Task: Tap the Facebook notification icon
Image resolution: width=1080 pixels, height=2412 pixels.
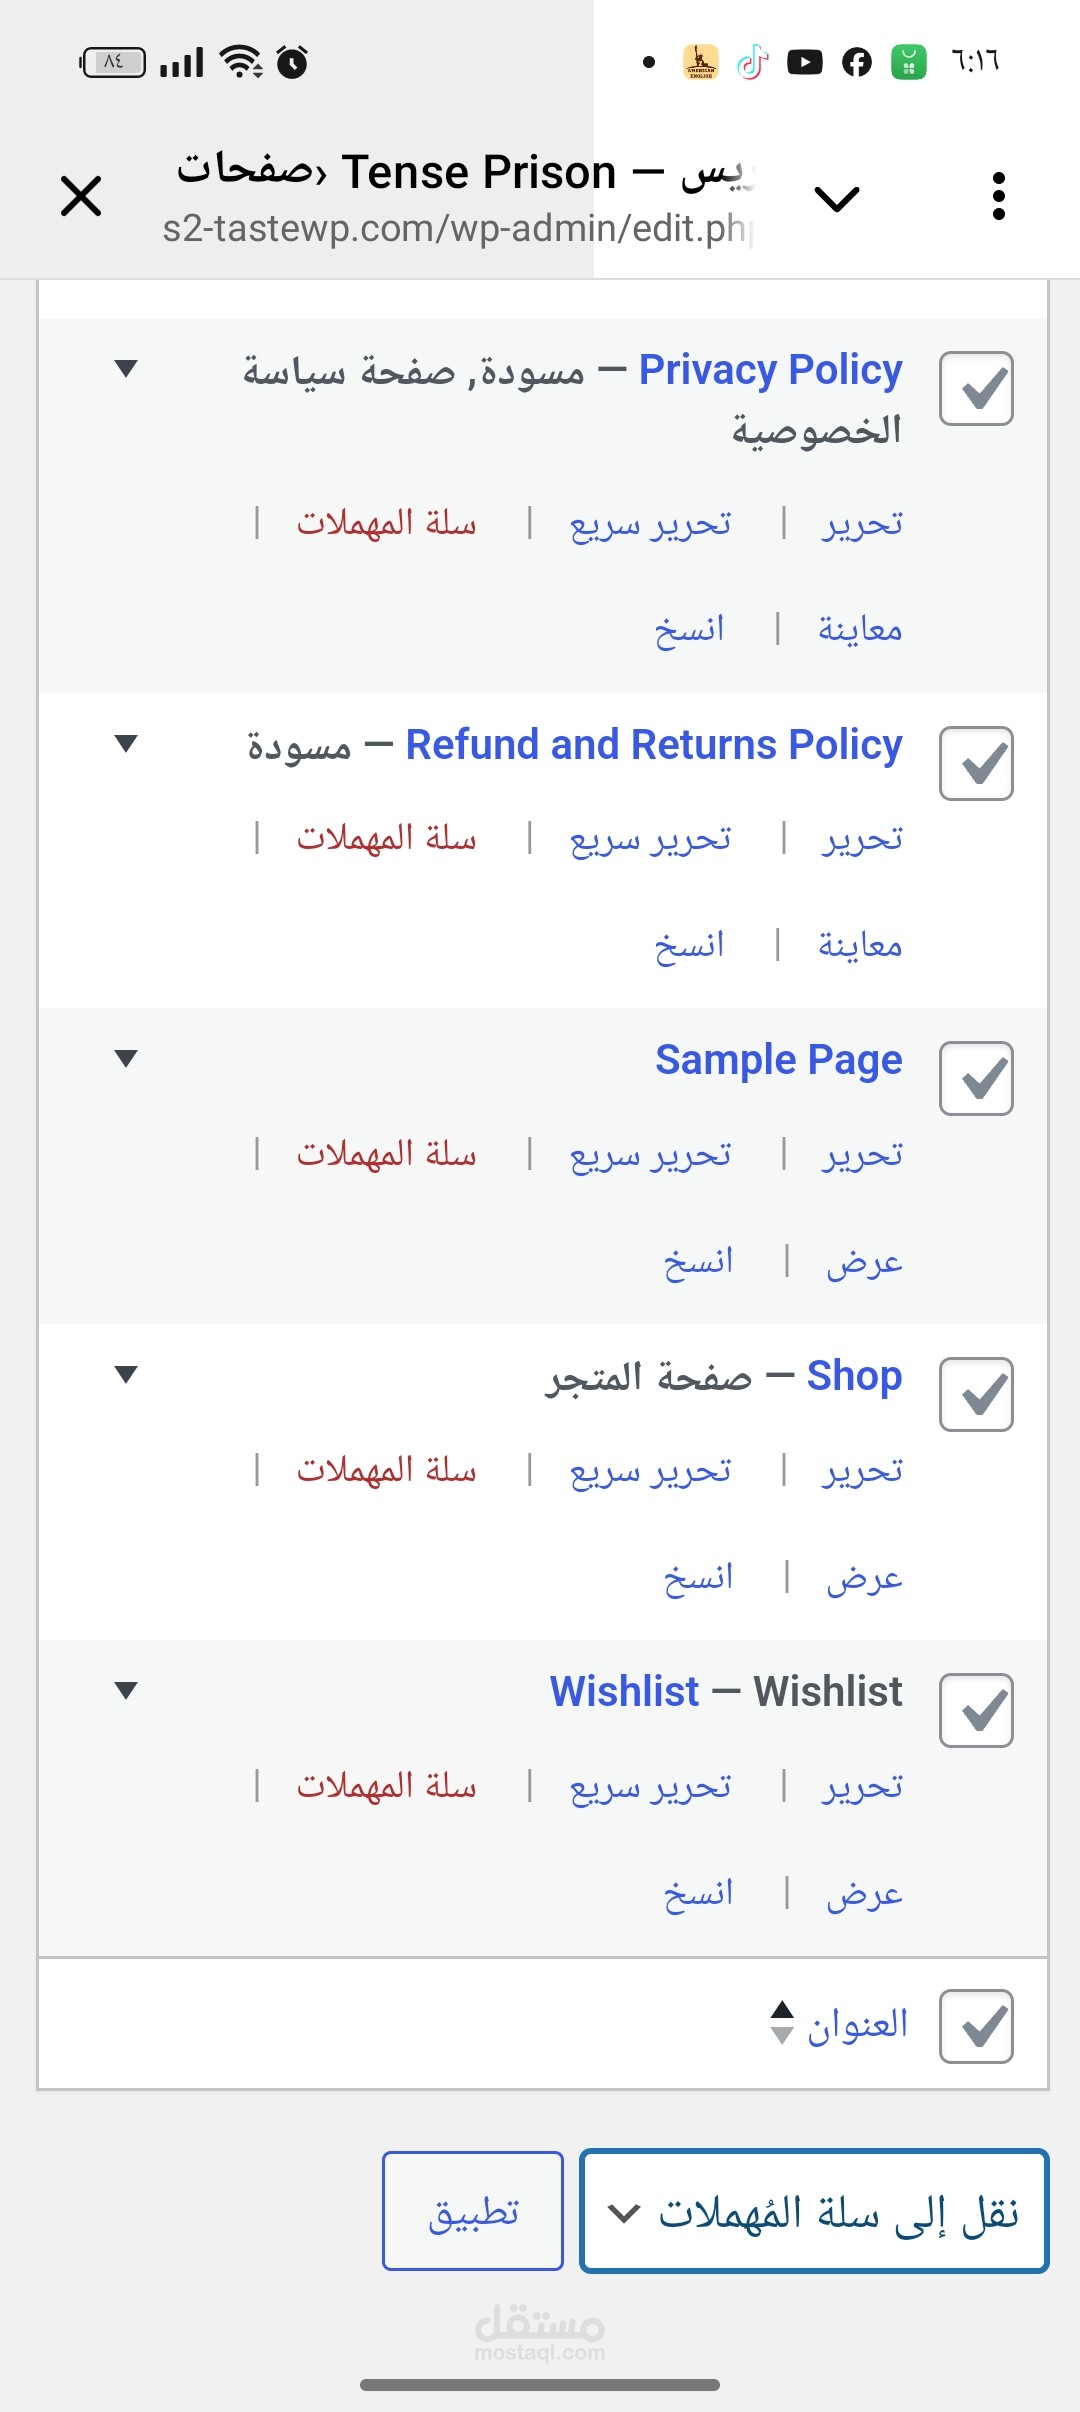Action: (856, 63)
